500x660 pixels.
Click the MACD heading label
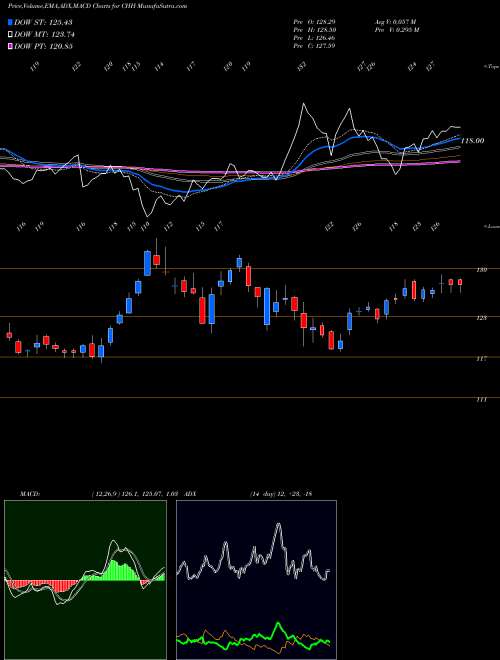[x=29, y=493]
